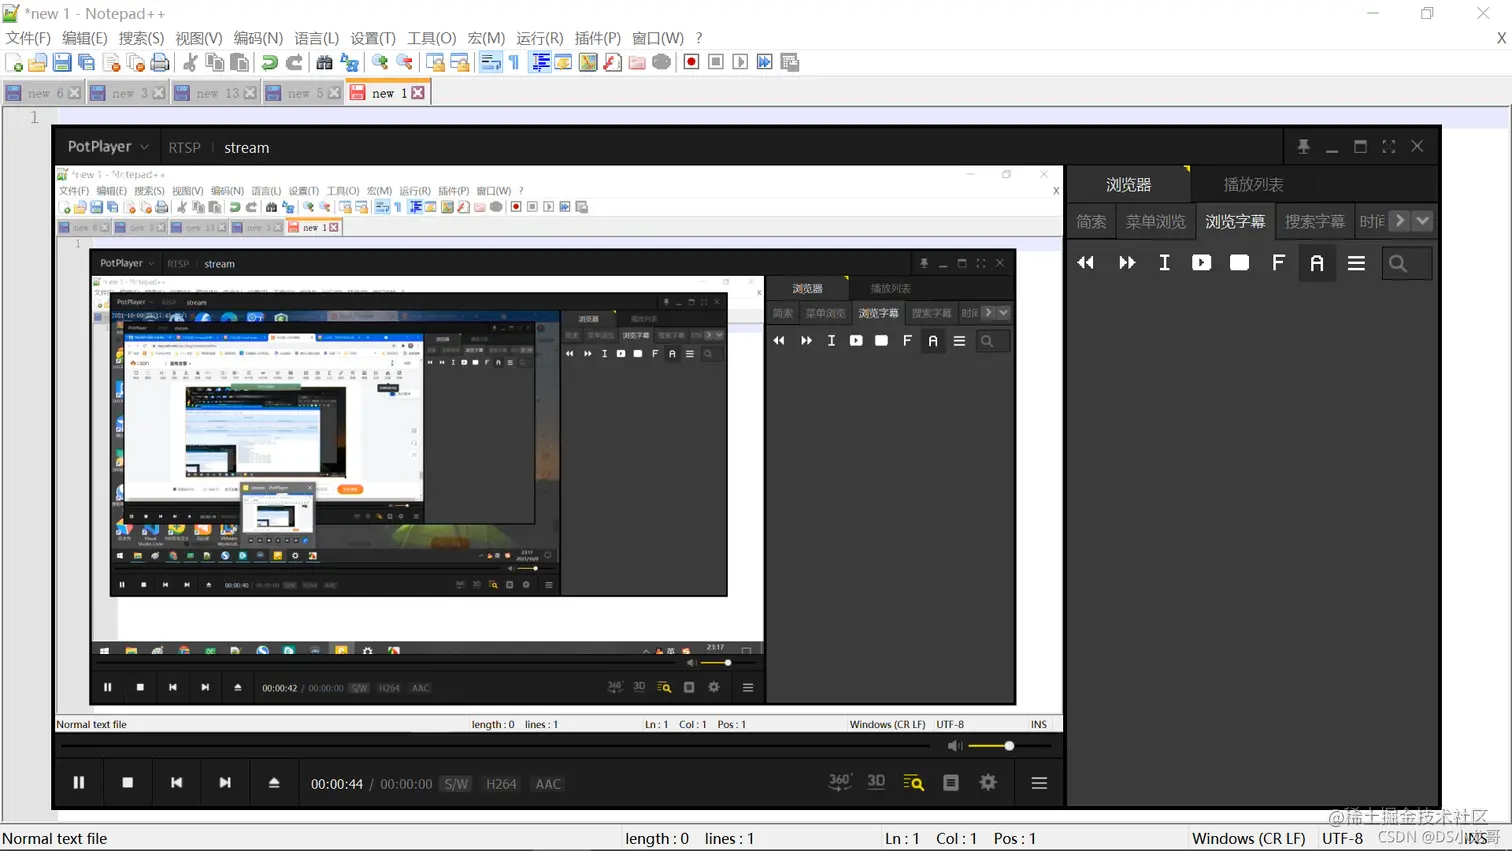This screenshot has width=1512, height=851.
Task: Open Function List from toolbar
Action: click(612, 62)
